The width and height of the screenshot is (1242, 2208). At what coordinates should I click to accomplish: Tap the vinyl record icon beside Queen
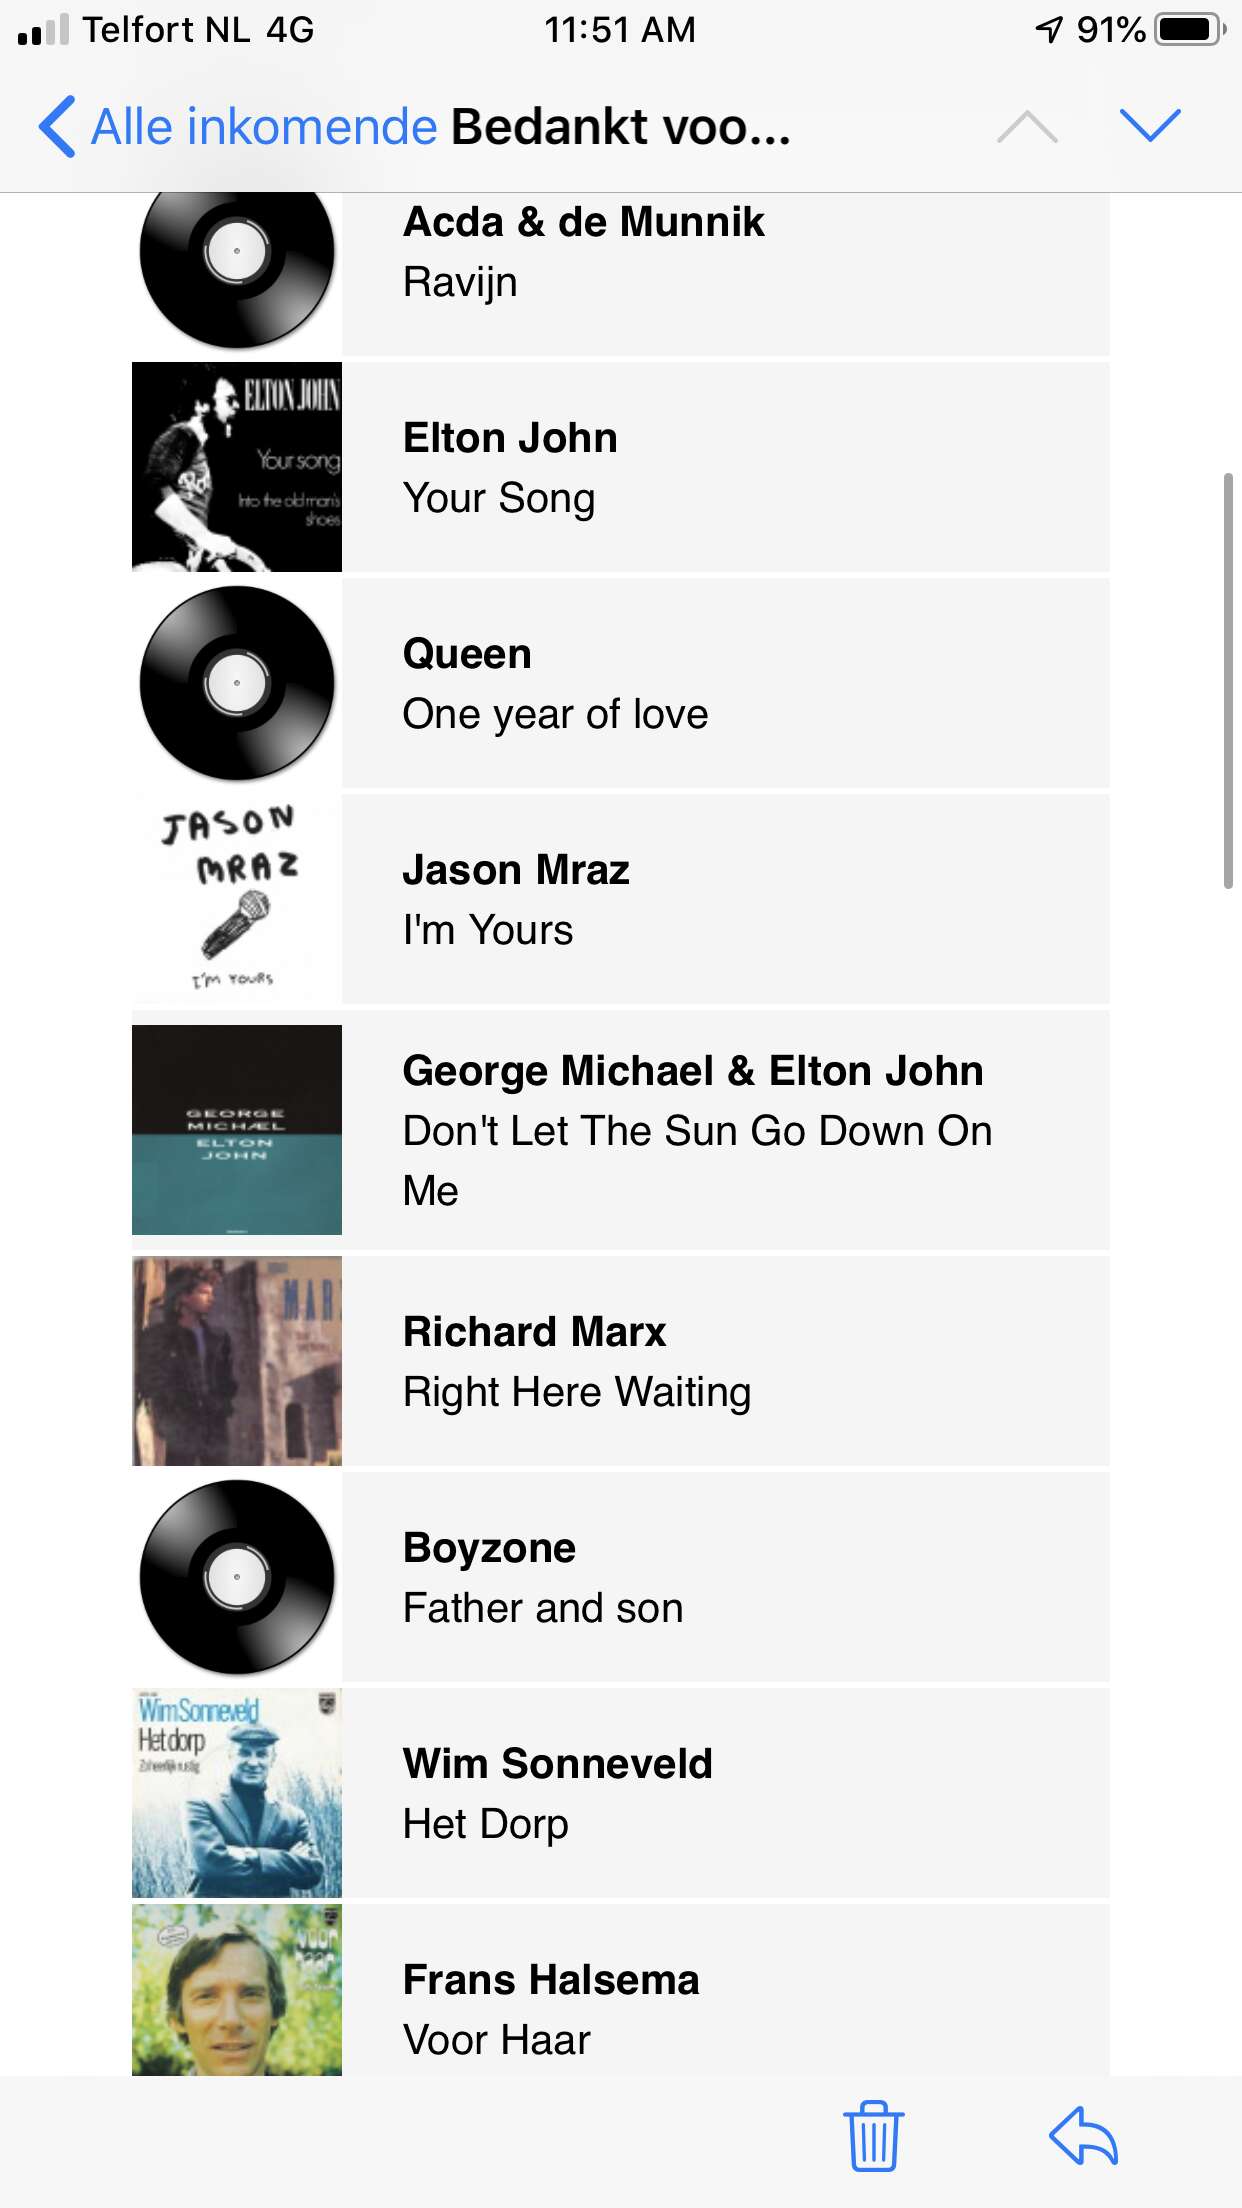tap(237, 683)
